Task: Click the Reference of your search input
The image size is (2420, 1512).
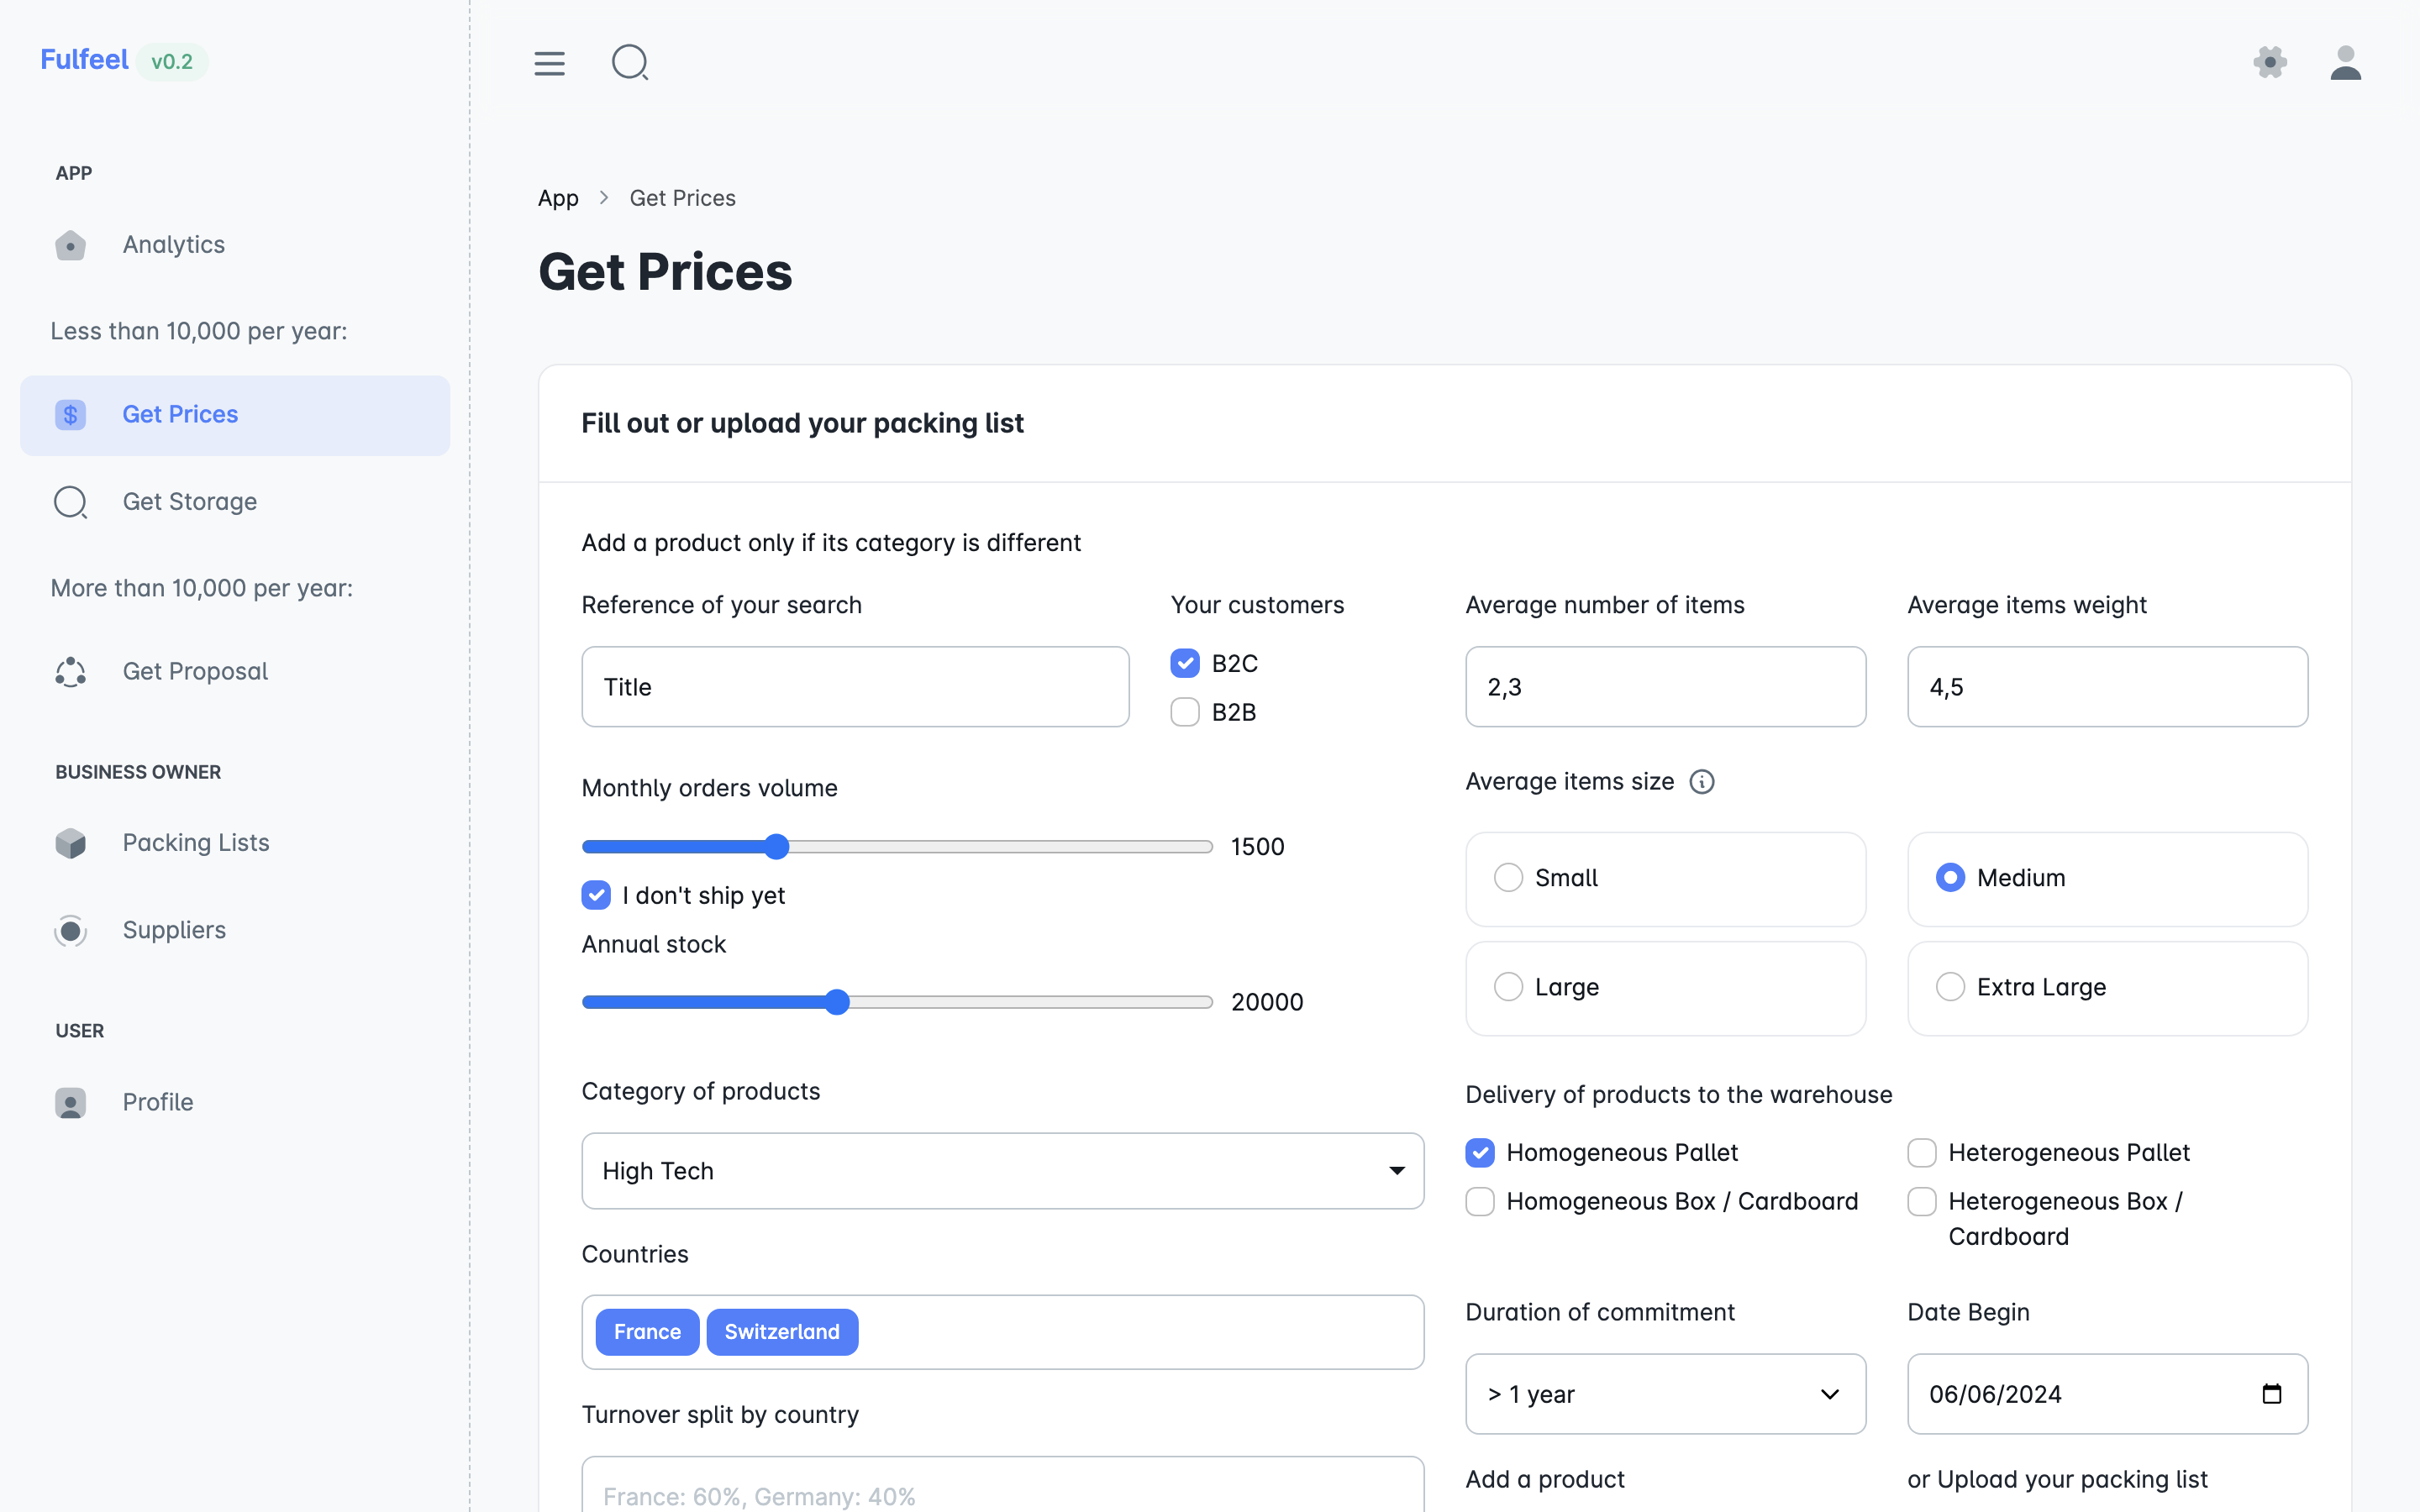Action: point(855,687)
